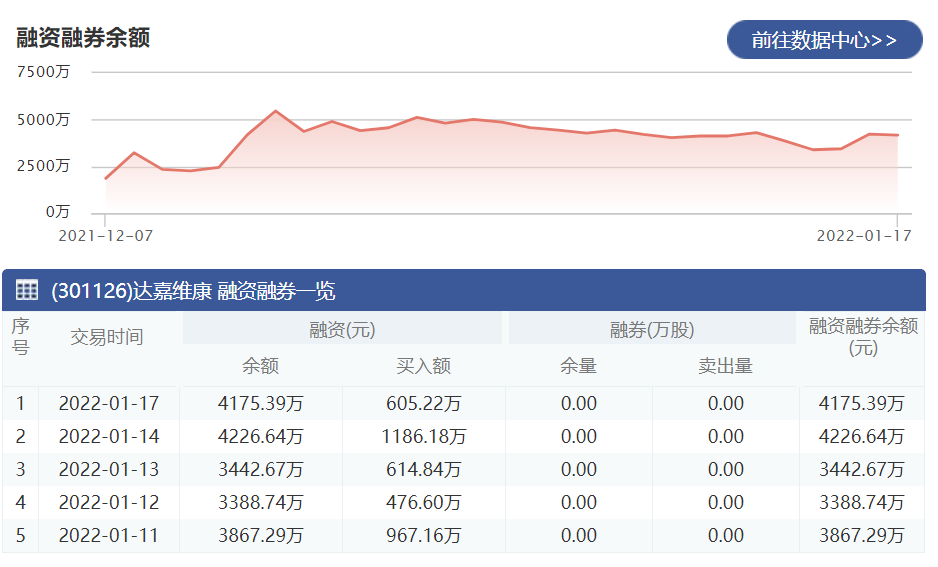Click the 614.84万 买入额 cell
Image resolution: width=938 pixels, height=567 pixels.
pyautogui.click(x=424, y=469)
